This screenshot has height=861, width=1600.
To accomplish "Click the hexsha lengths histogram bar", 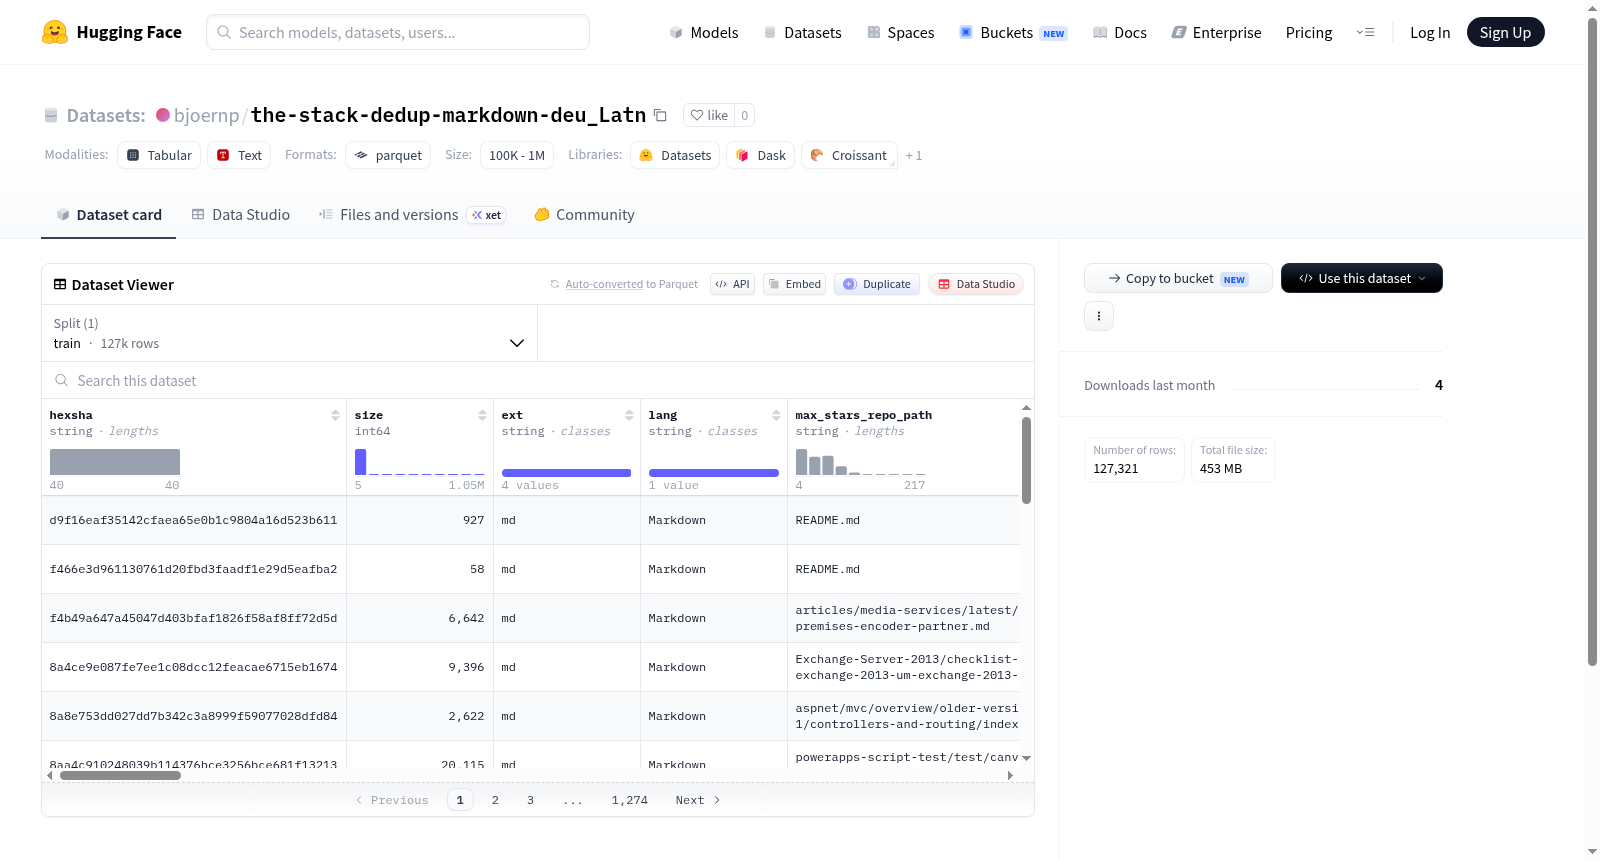I will coord(115,462).
